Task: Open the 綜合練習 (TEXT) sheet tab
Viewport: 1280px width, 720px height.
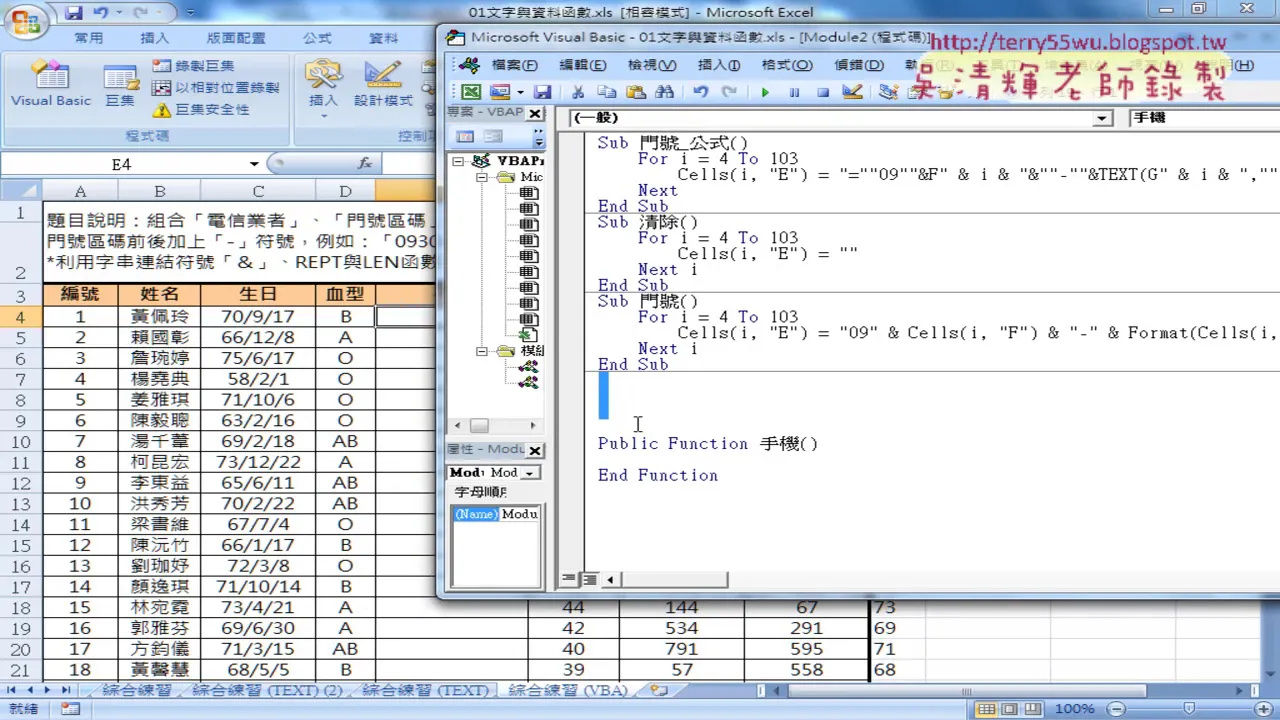Action: coord(425,690)
